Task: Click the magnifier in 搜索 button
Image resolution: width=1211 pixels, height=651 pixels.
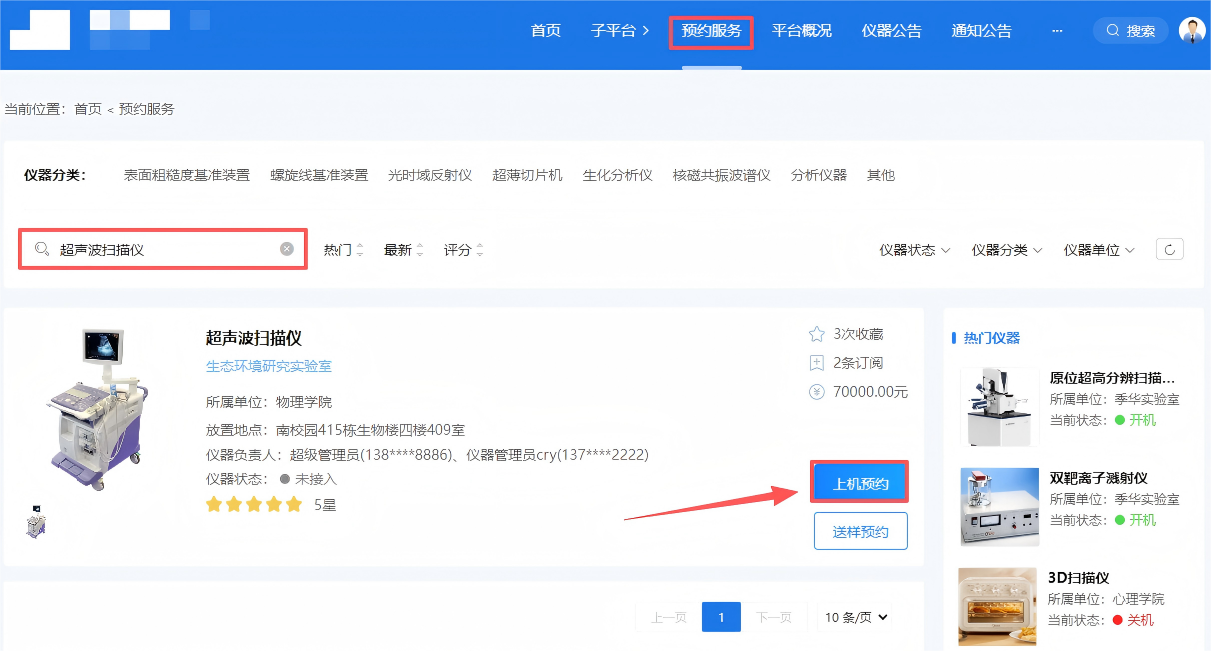Action: point(1112,31)
